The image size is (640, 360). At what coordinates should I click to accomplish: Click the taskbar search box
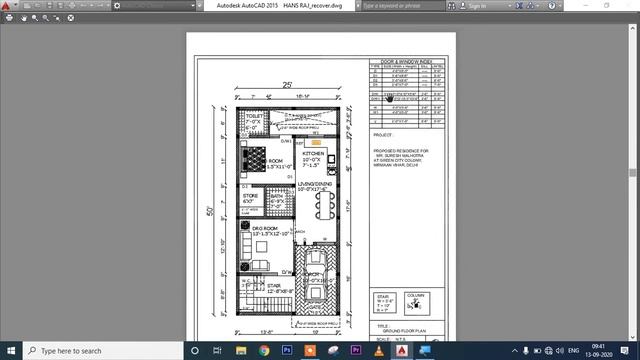(103, 351)
